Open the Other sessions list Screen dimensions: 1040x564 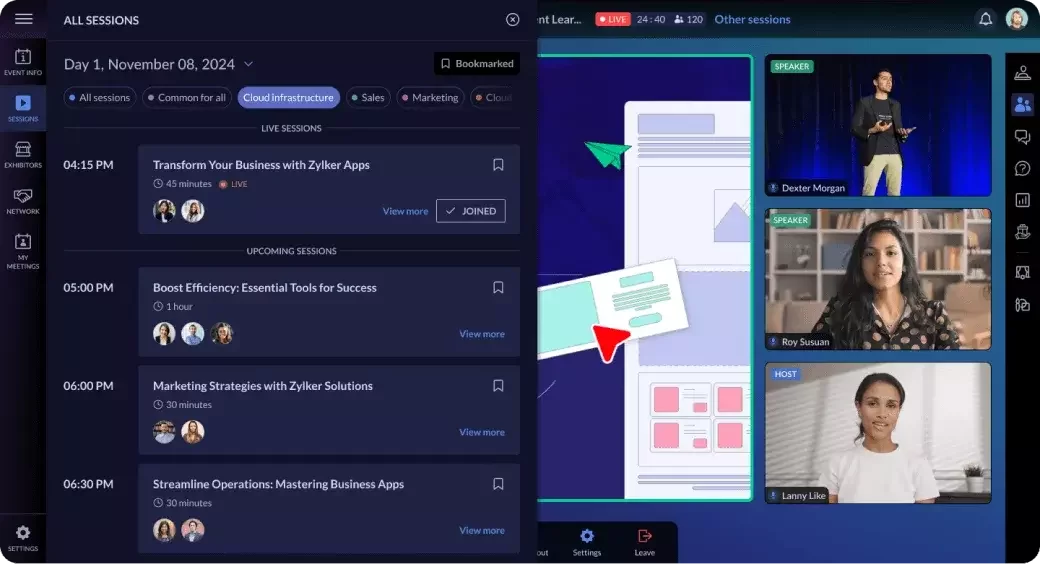pos(752,19)
